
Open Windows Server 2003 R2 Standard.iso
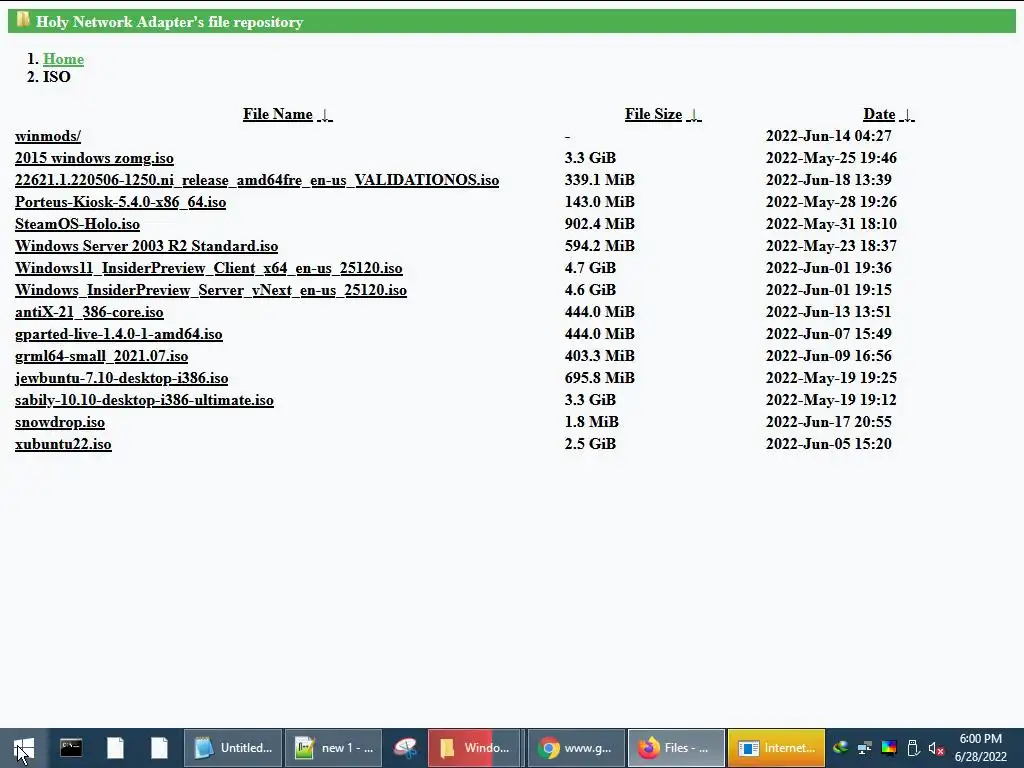click(146, 246)
